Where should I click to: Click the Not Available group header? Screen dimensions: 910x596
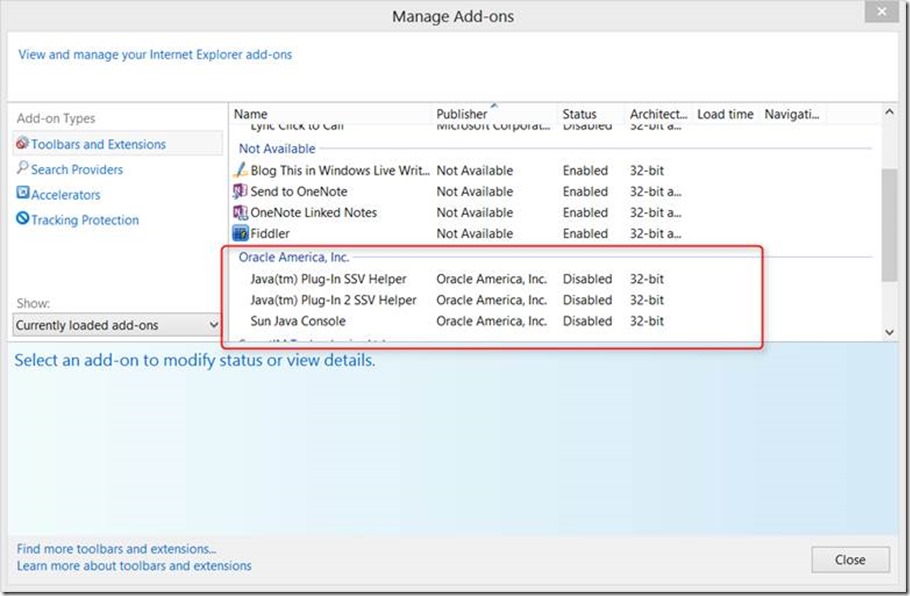(x=277, y=149)
